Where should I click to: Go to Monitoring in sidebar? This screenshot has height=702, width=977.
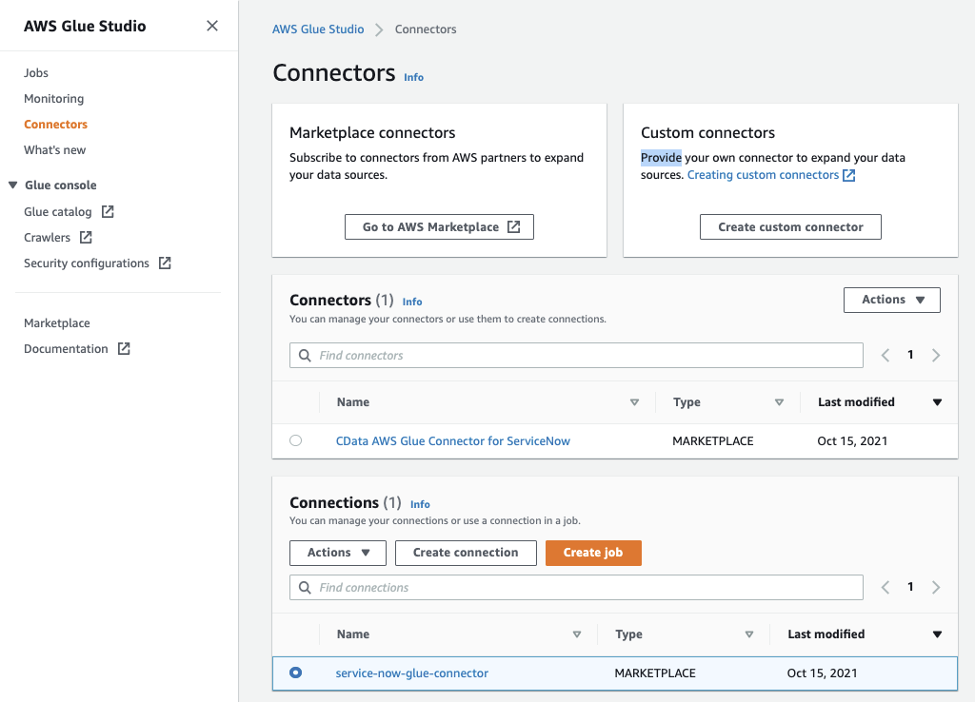pos(54,99)
